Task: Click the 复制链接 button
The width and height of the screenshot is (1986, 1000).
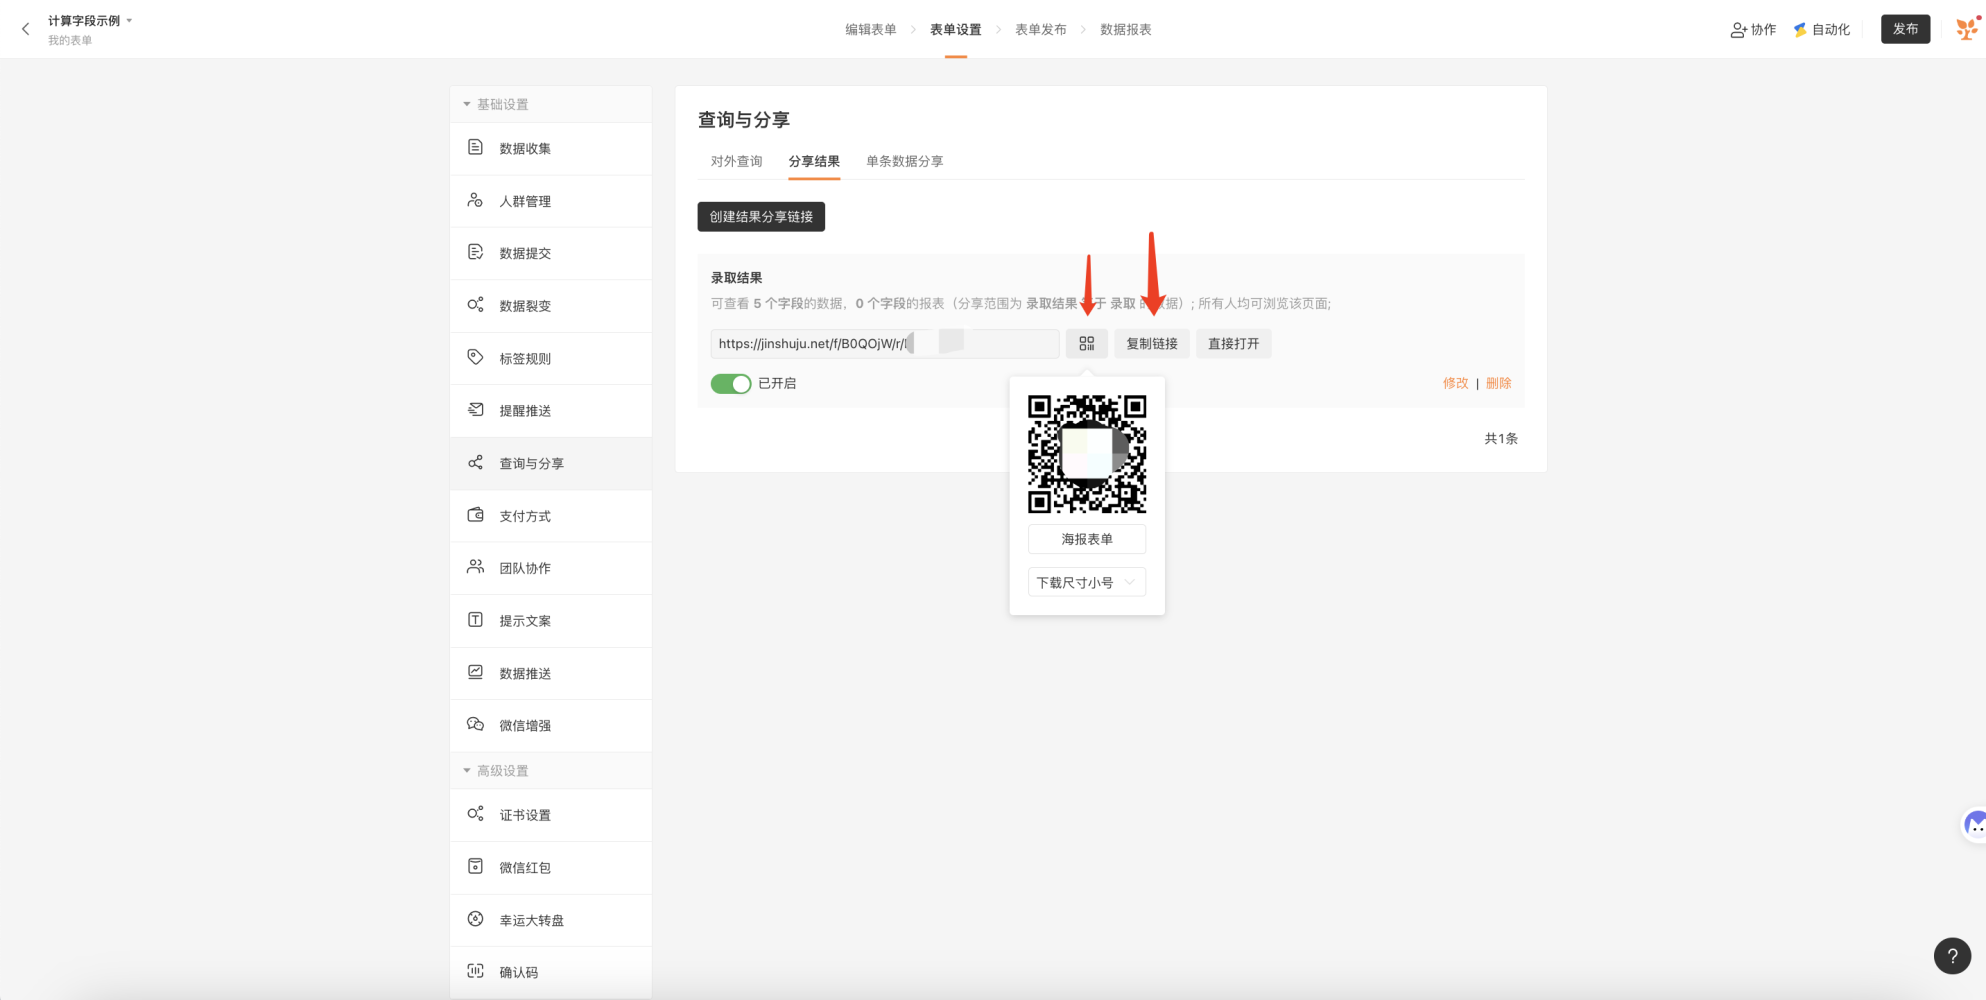Action: coord(1152,343)
